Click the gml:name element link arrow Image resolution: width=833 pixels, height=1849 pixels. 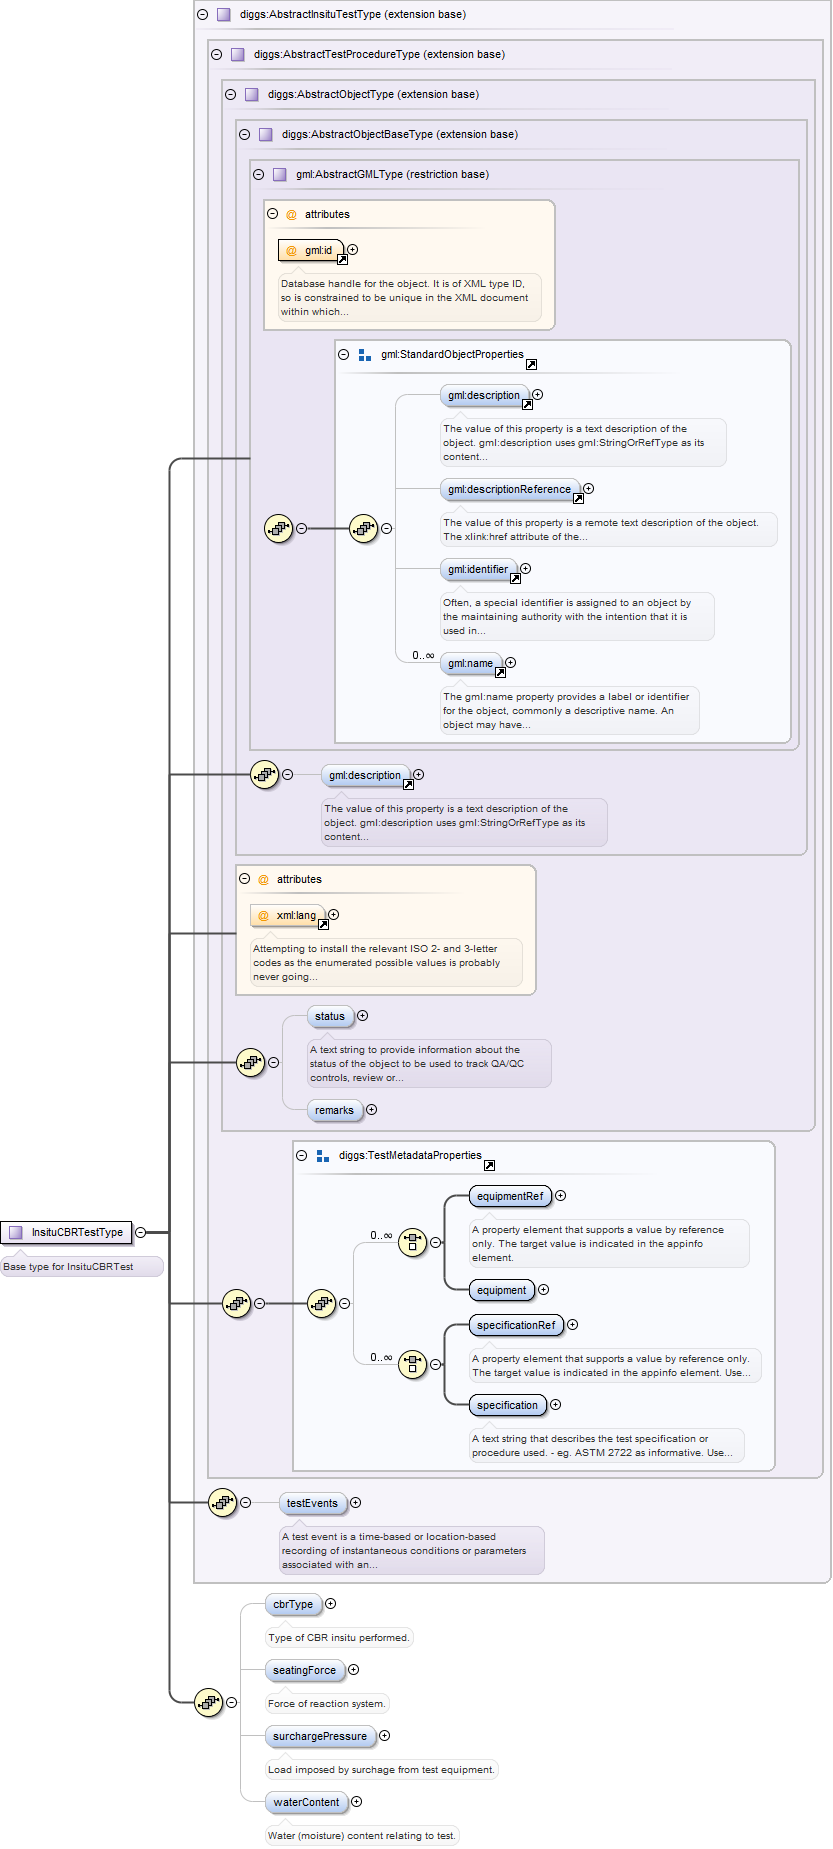pyautogui.click(x=500, y=672)
